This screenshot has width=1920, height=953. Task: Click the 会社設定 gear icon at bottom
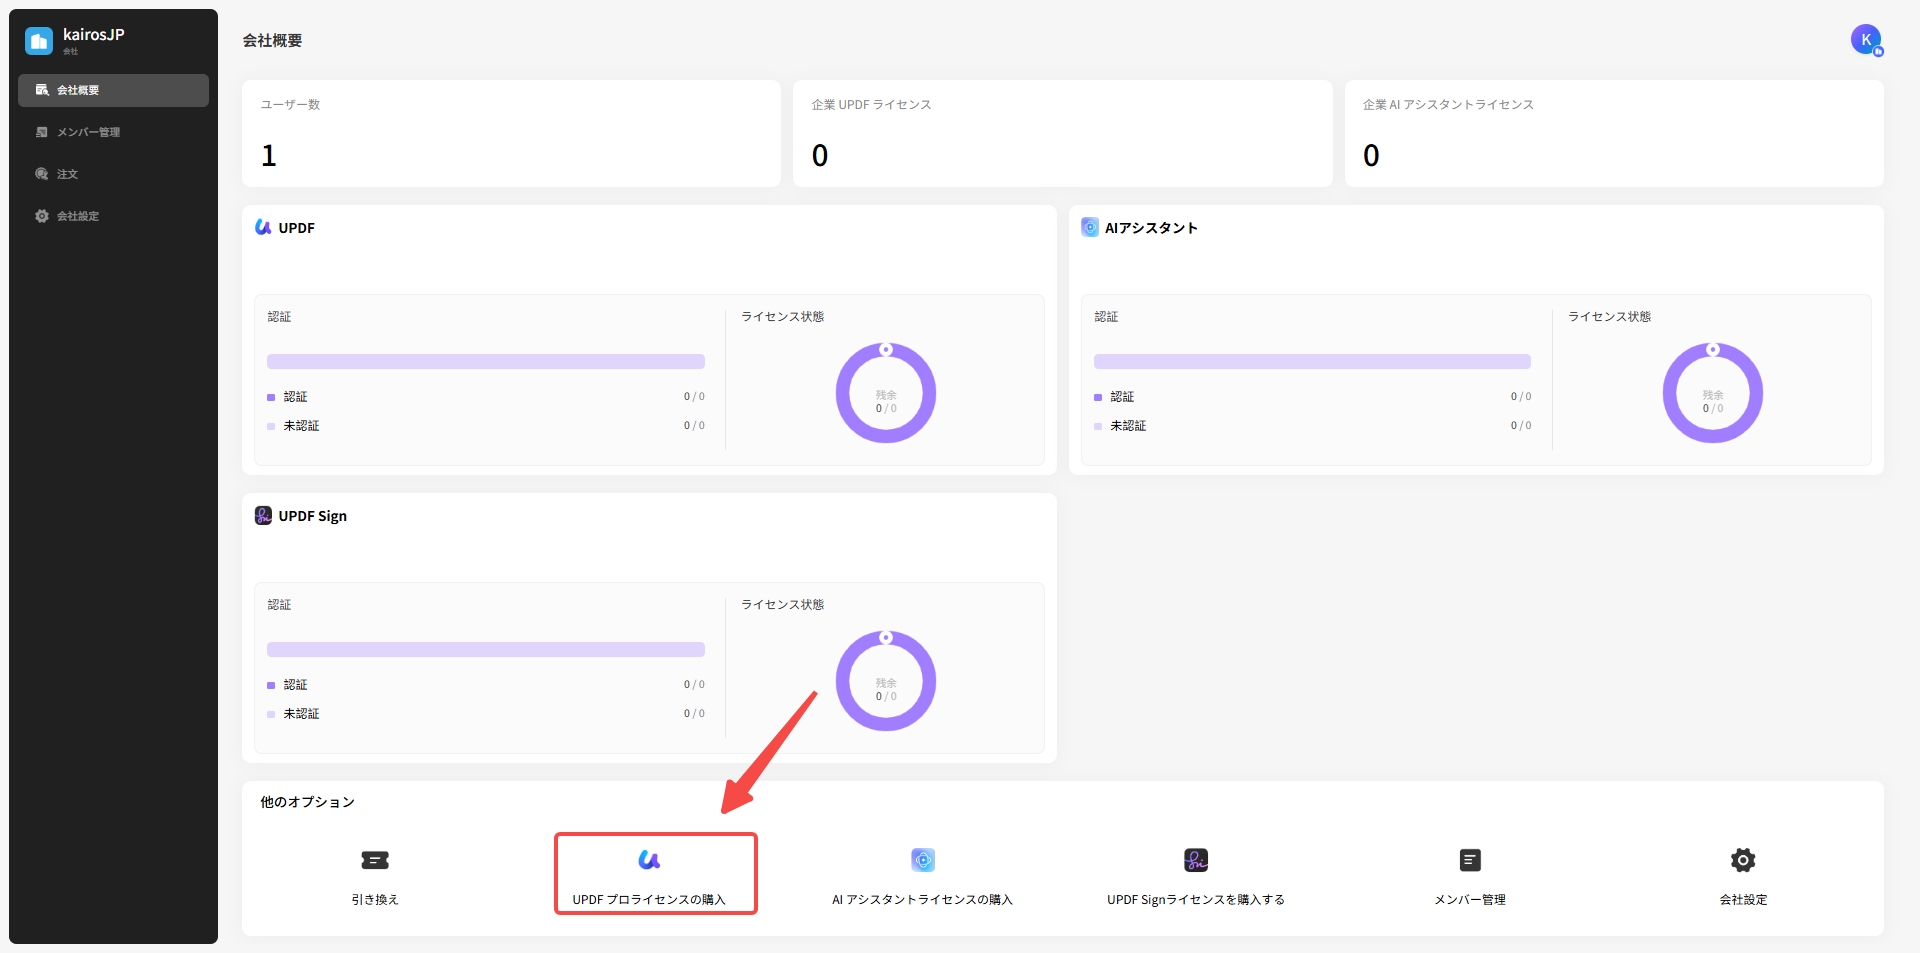1743,860
